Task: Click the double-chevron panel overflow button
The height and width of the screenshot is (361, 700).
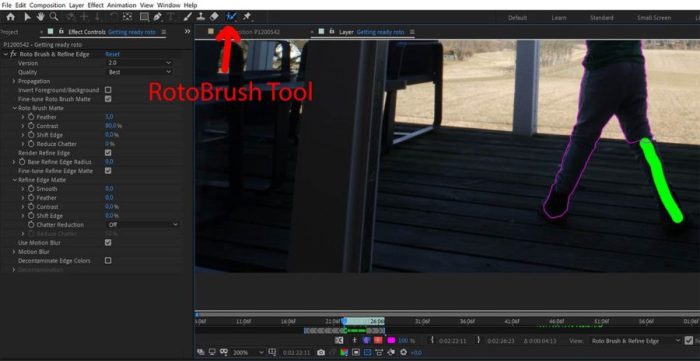Action: tap(188, 32)
